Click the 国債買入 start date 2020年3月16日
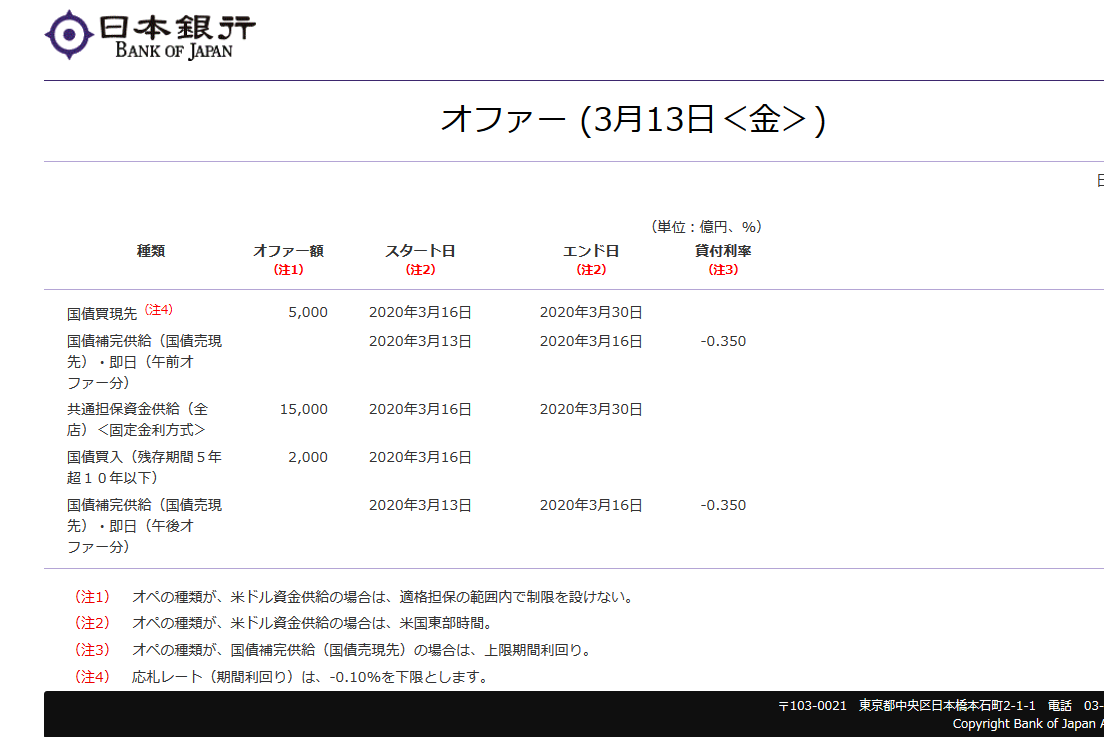 pos(420,457)
